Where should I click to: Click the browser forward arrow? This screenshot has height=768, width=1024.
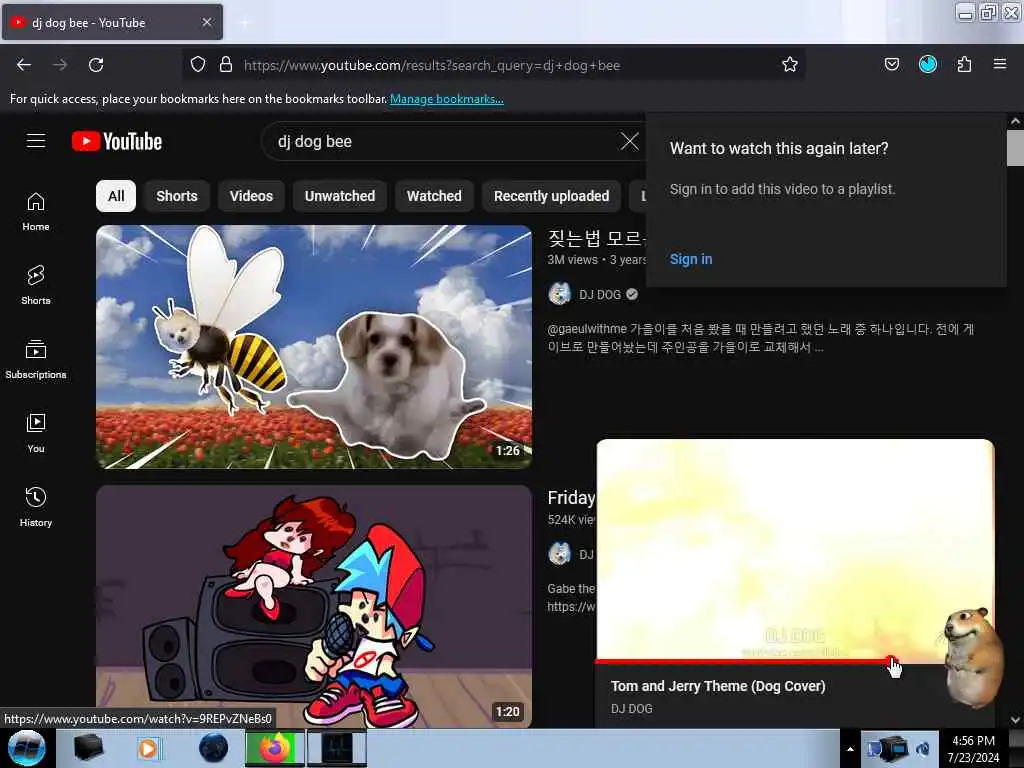[x=60, y=65]
